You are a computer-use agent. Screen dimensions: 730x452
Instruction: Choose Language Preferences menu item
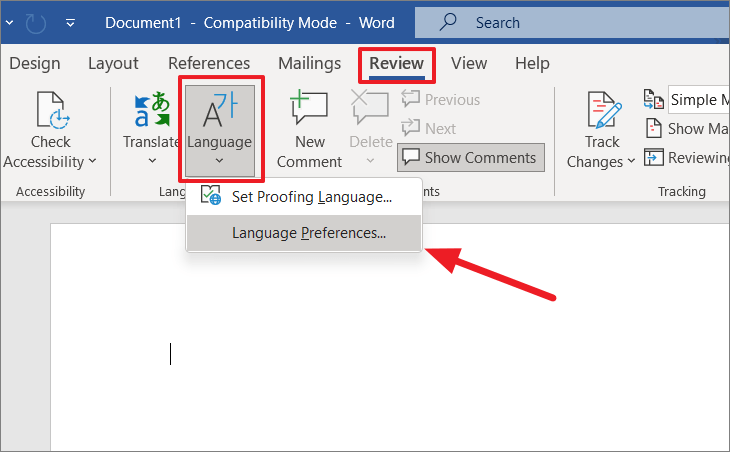(x=304, y=232)
